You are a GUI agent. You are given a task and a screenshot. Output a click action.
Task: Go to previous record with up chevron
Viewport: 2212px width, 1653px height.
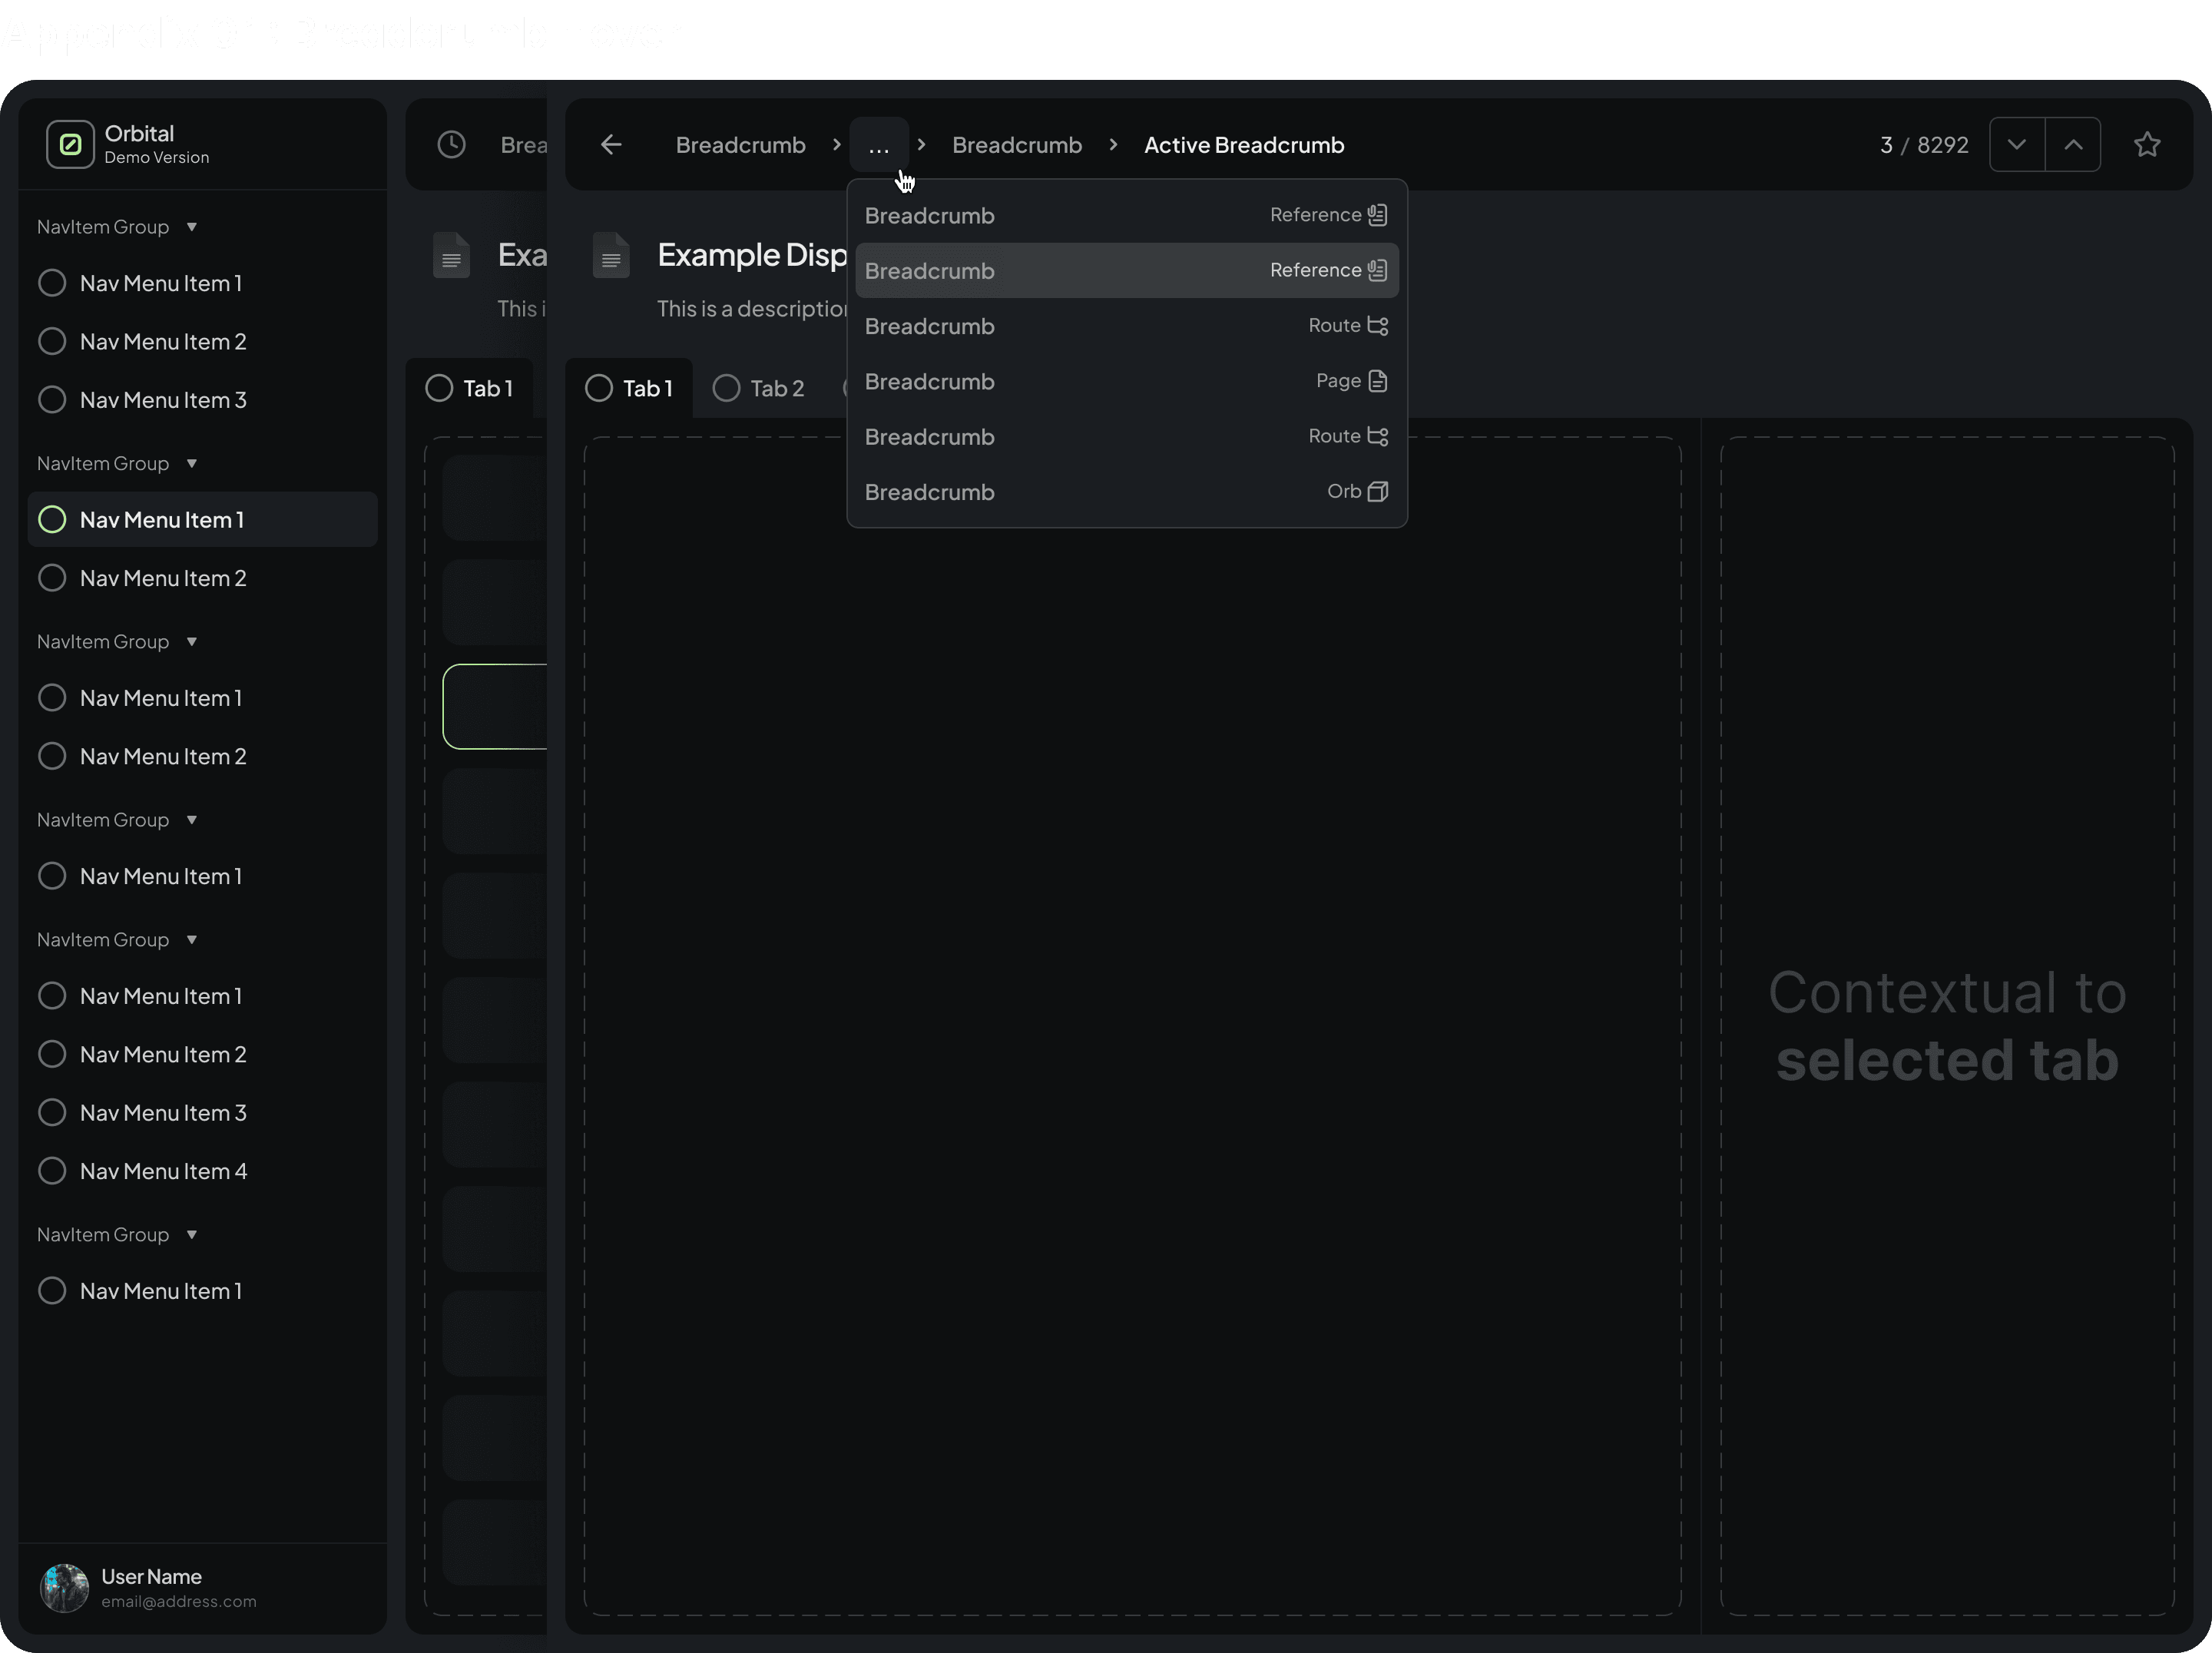(2073, 145)
